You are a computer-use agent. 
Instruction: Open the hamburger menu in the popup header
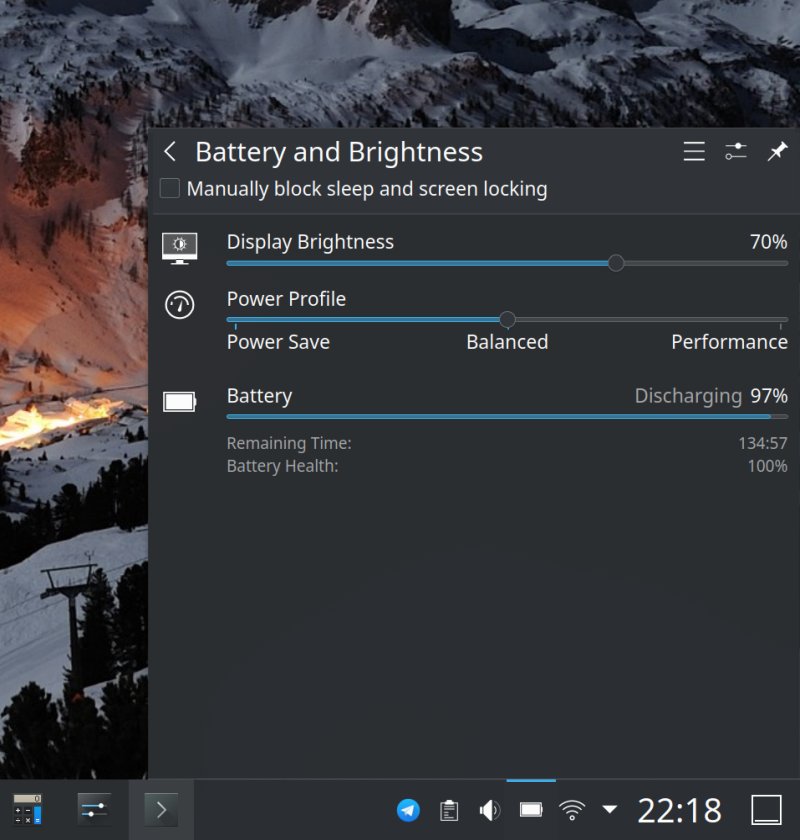point(693,152)
